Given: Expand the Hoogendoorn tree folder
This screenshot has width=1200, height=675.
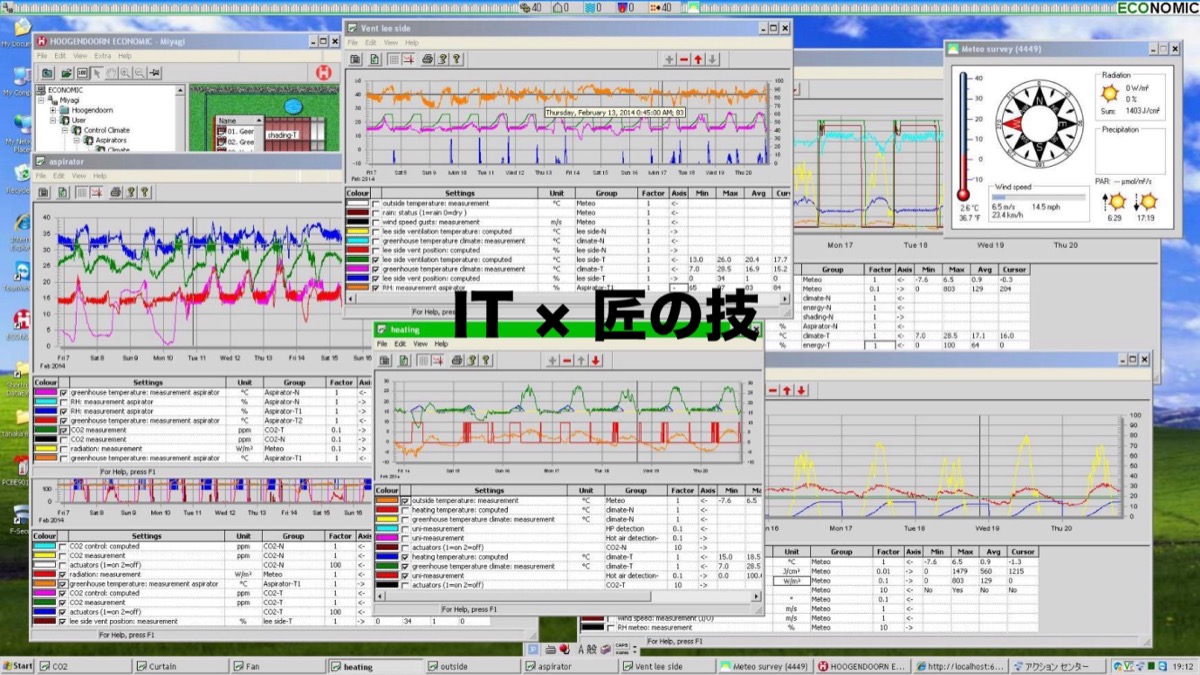Looking at the screenshot, I should pos(52,110).
